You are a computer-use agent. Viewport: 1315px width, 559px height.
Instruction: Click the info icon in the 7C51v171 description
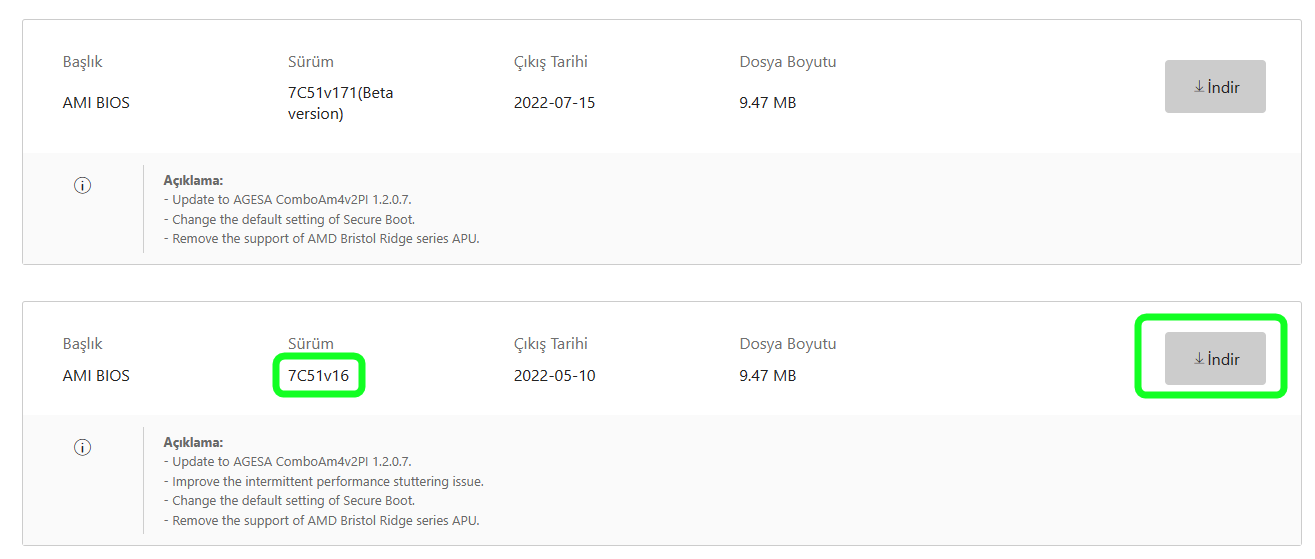83,186
